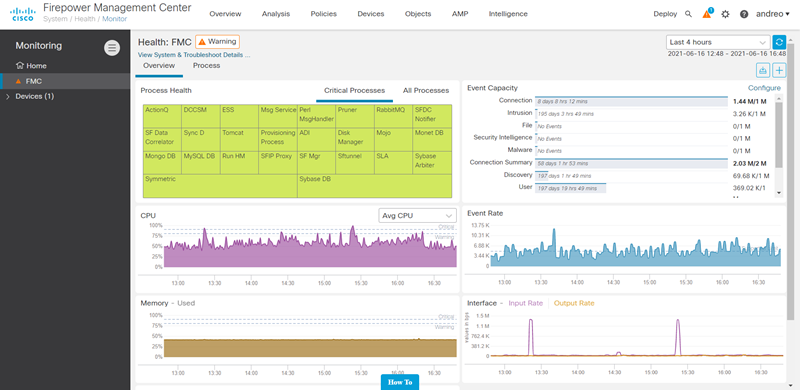The height and width of the screenshot is (390, 800).
Task: Click the Deploy button
Action: pos(665,14)
